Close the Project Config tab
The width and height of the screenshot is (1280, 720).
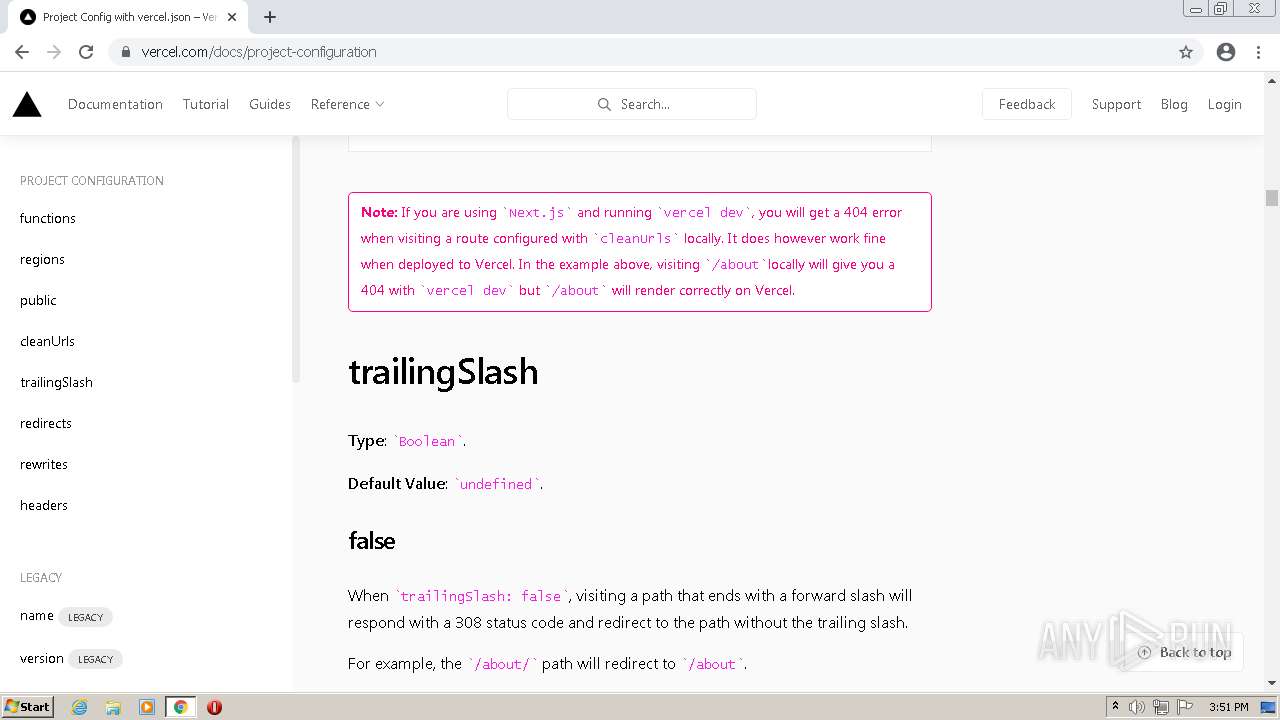click(232, 17)
